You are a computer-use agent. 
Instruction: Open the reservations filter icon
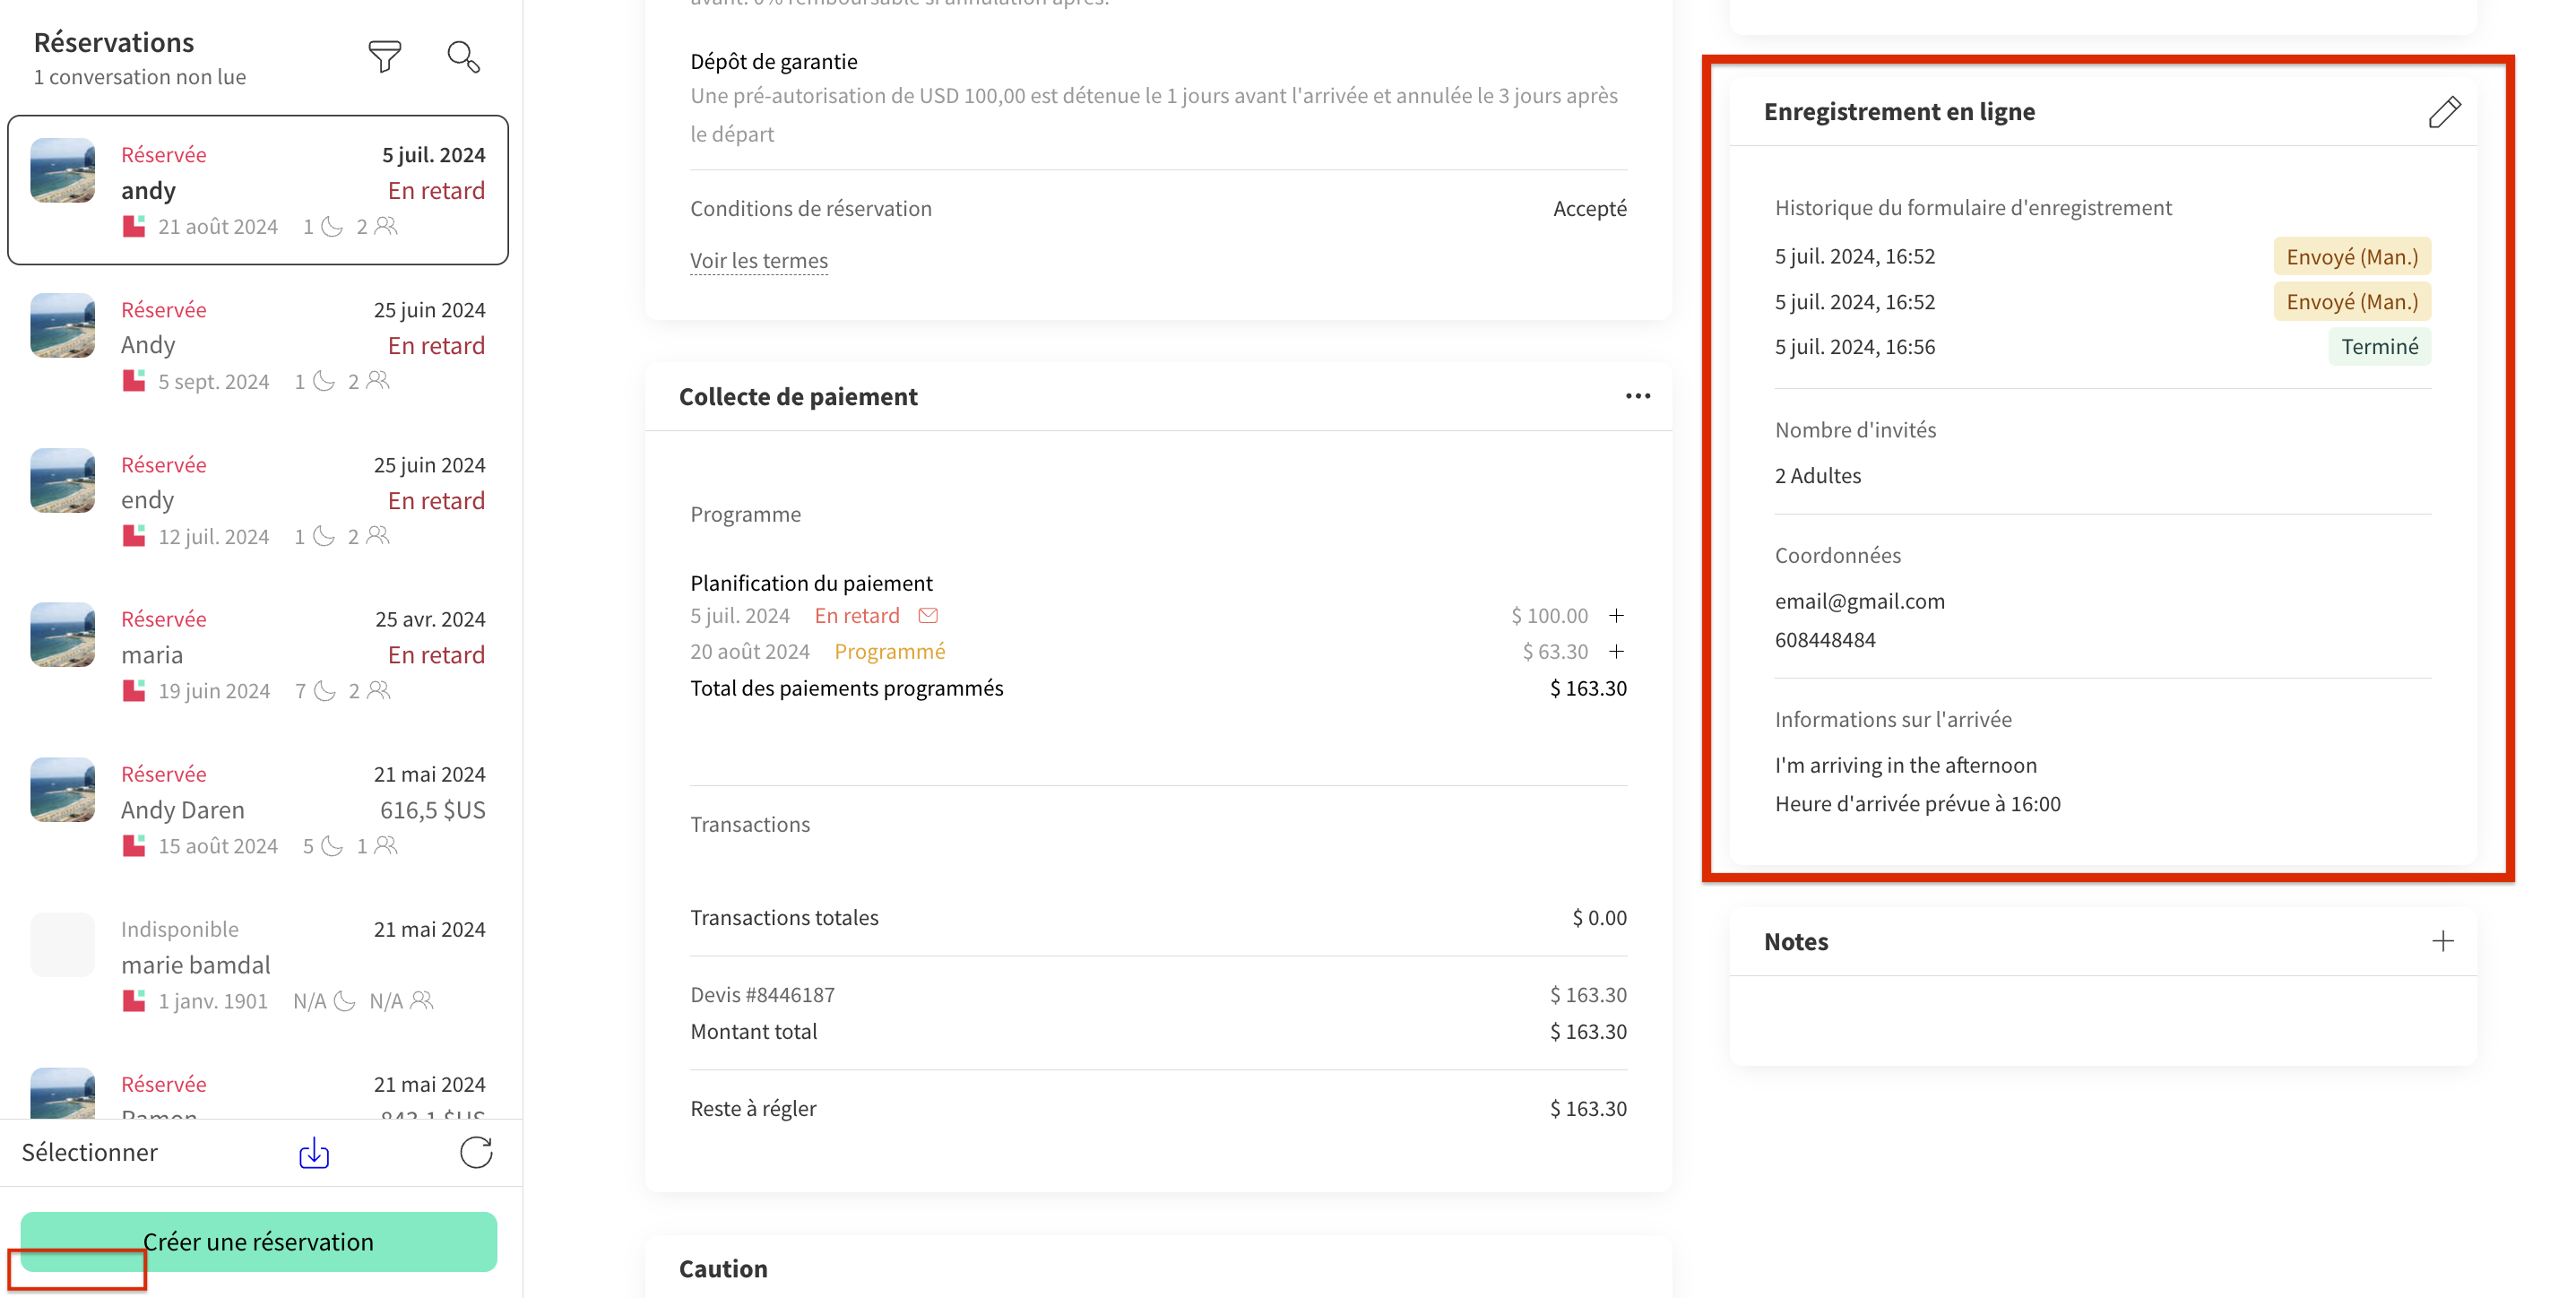384,57
